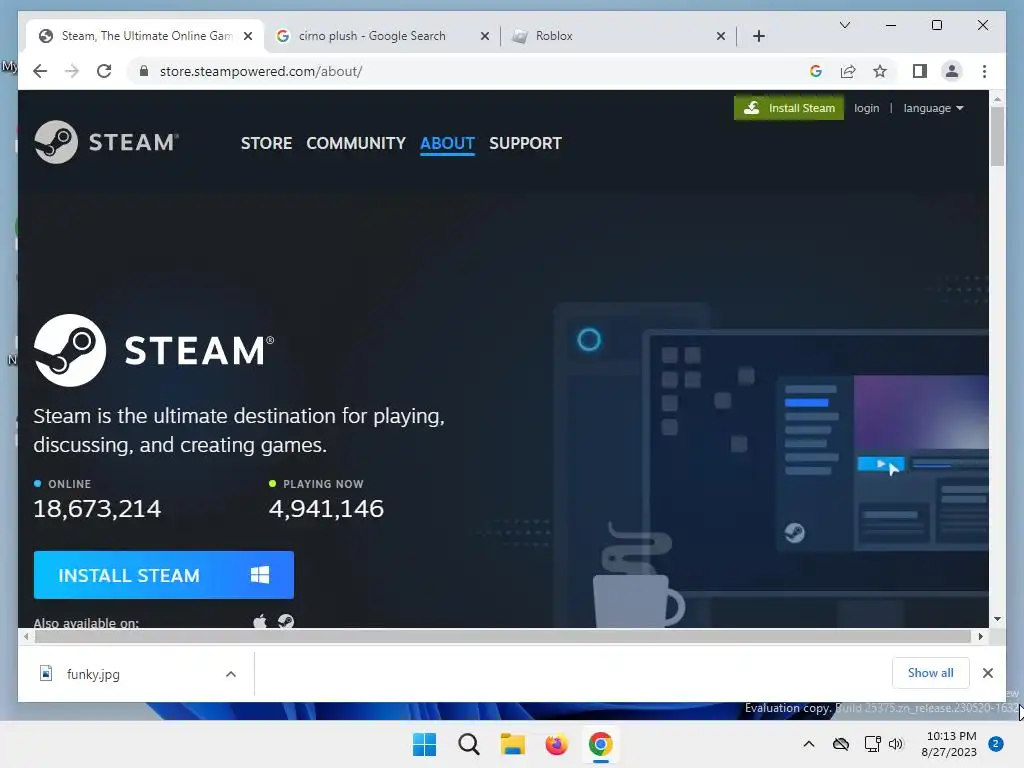The height and width of the screenshot is (768, 1024).
Task: Click the horizontal scrollbar thumb
Action: (x=503, y=636)
